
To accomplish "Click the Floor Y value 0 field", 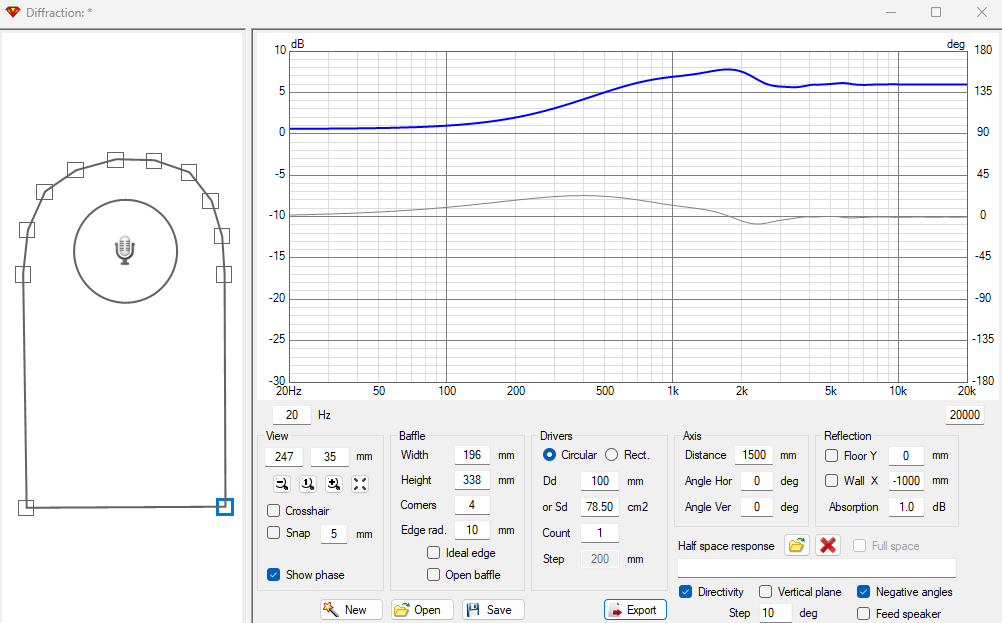I will [906, 456].
